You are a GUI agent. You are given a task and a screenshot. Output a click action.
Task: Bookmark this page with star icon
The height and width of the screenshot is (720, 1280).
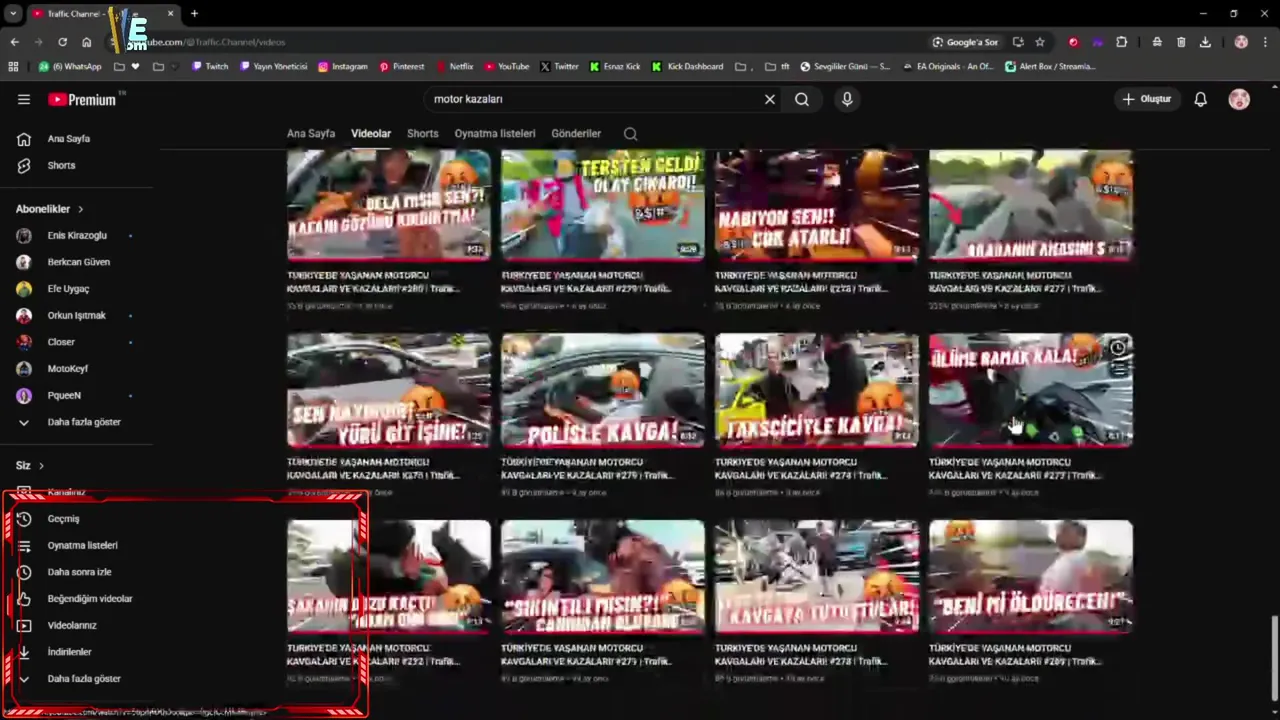[x=1040, y=42]
